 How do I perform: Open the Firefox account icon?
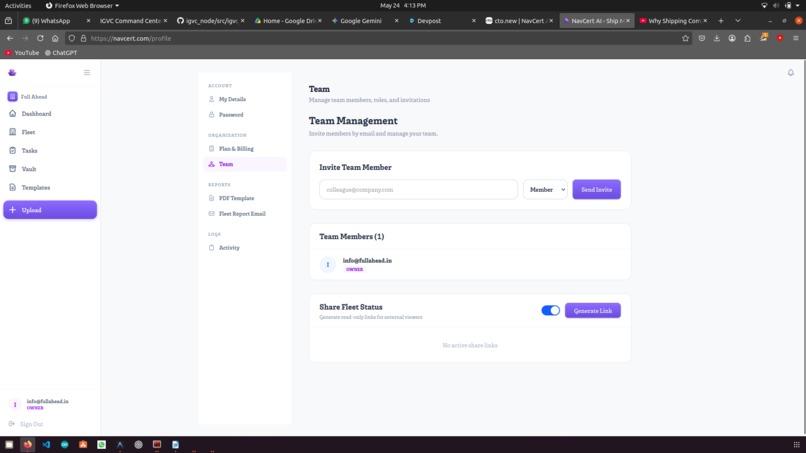tap(732, 38)
